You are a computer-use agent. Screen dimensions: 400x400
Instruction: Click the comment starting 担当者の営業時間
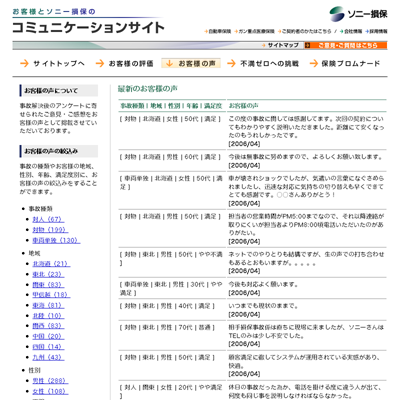pos(306,225)
